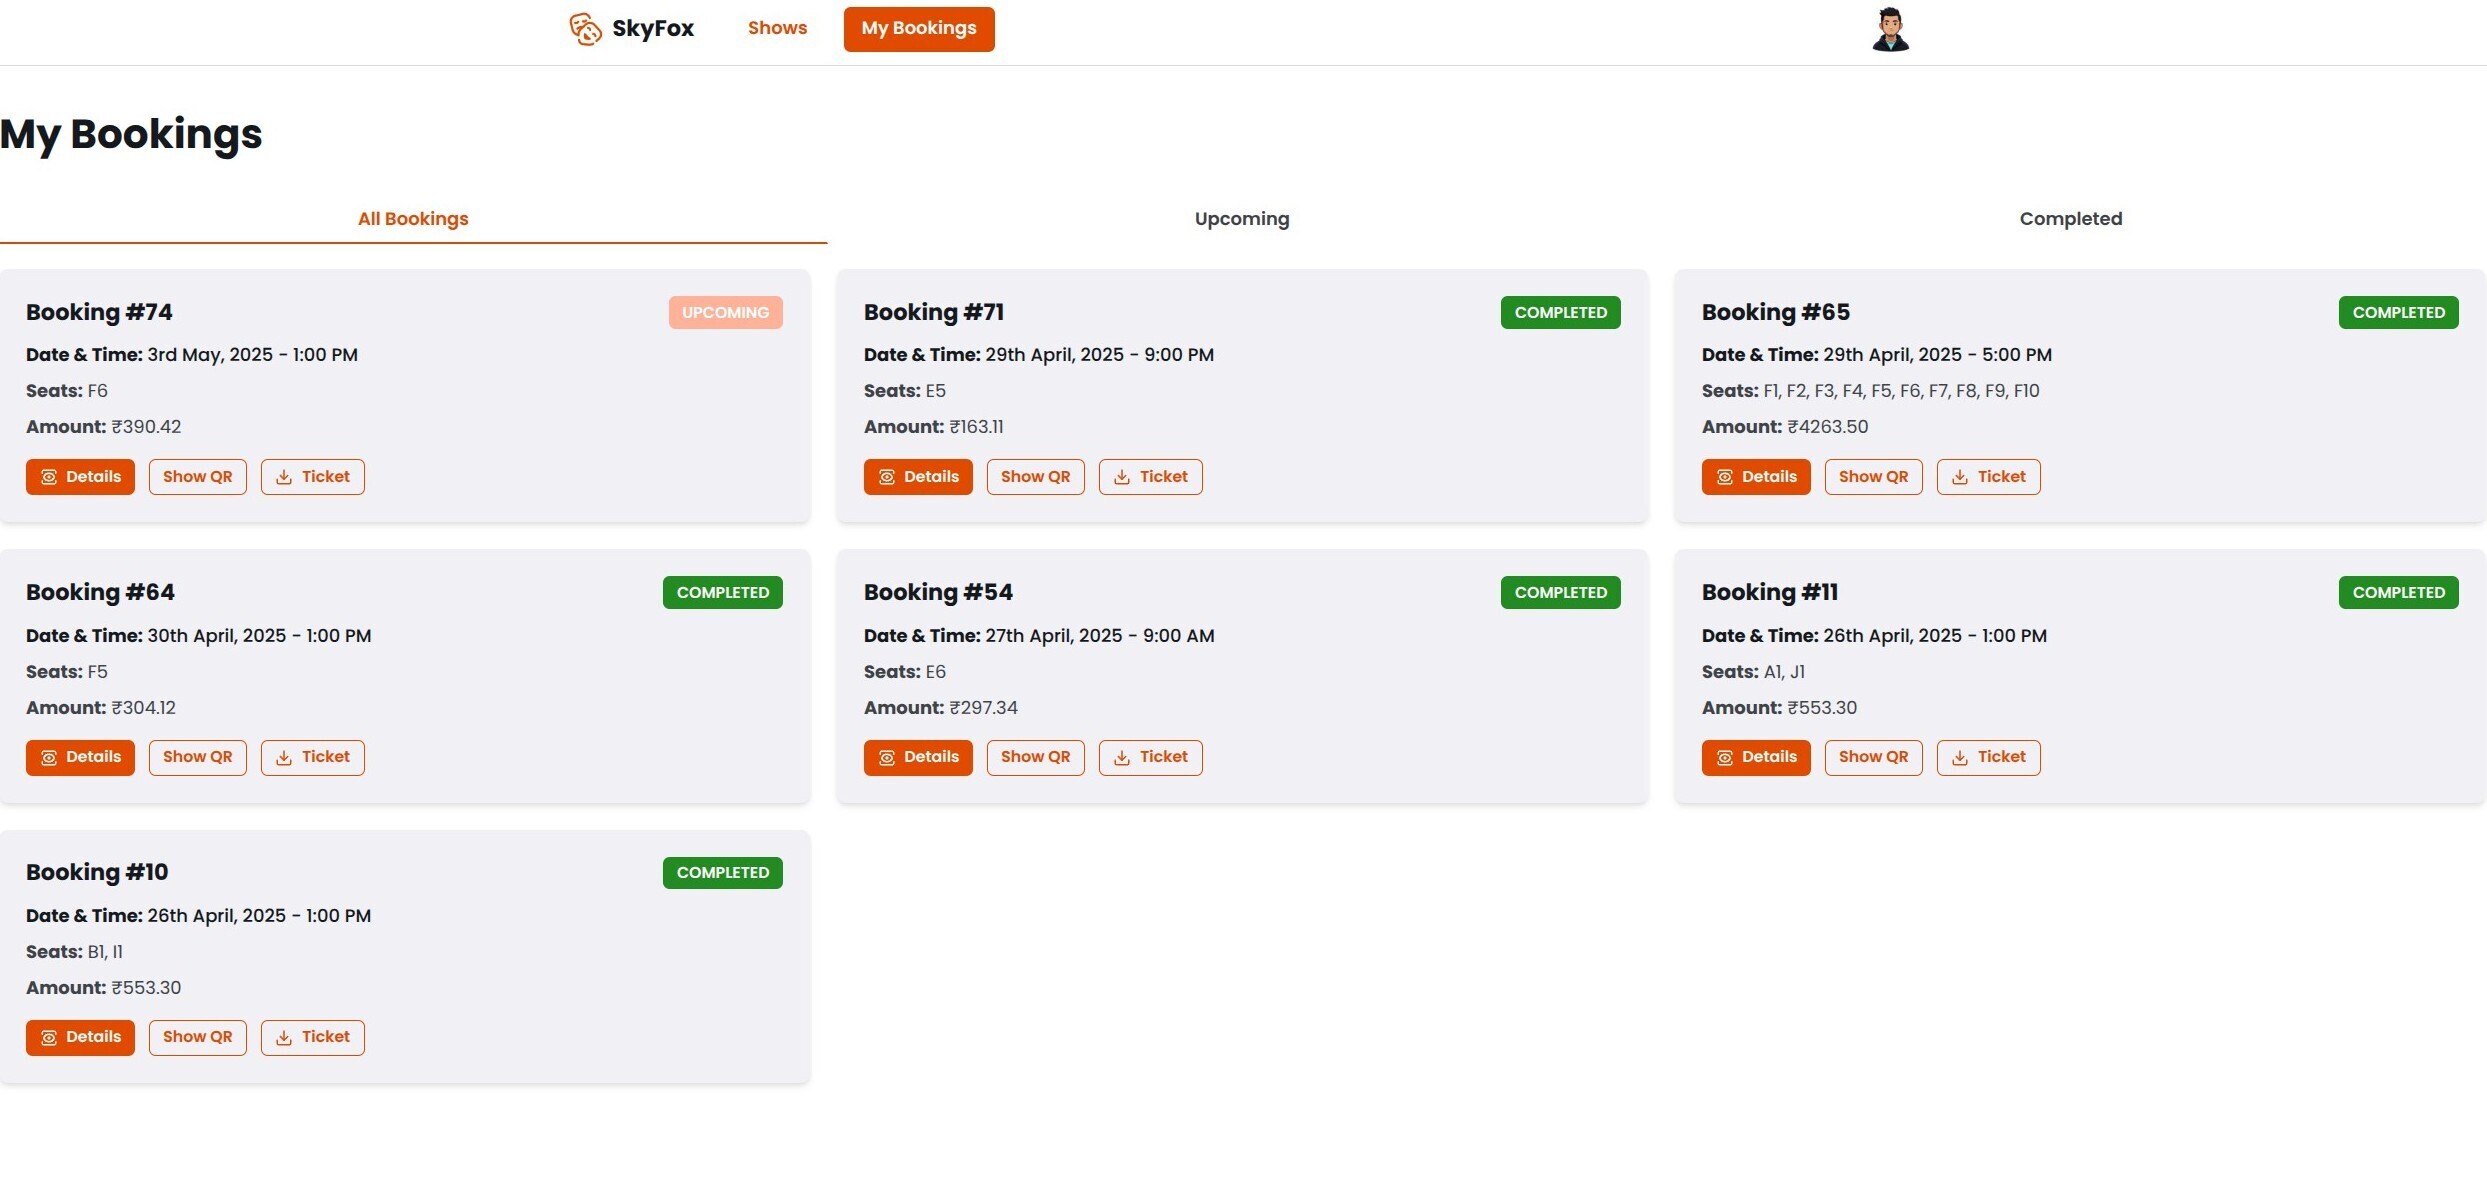Click the SkyFox logo icon
The height and width of the screenshot is (1186, 2487).
click(x=585, y=29)
